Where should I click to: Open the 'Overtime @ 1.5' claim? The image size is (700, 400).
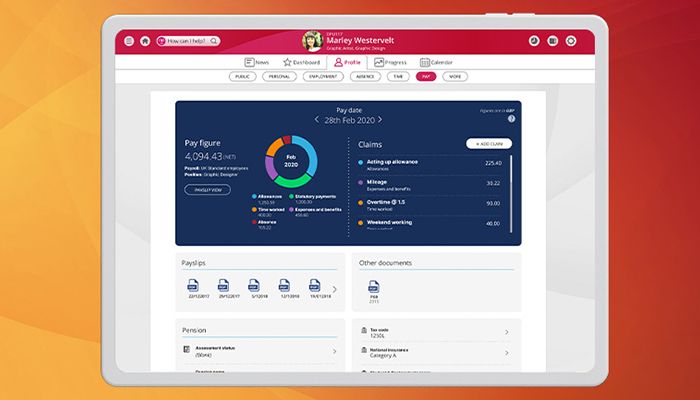coord(432,205)
